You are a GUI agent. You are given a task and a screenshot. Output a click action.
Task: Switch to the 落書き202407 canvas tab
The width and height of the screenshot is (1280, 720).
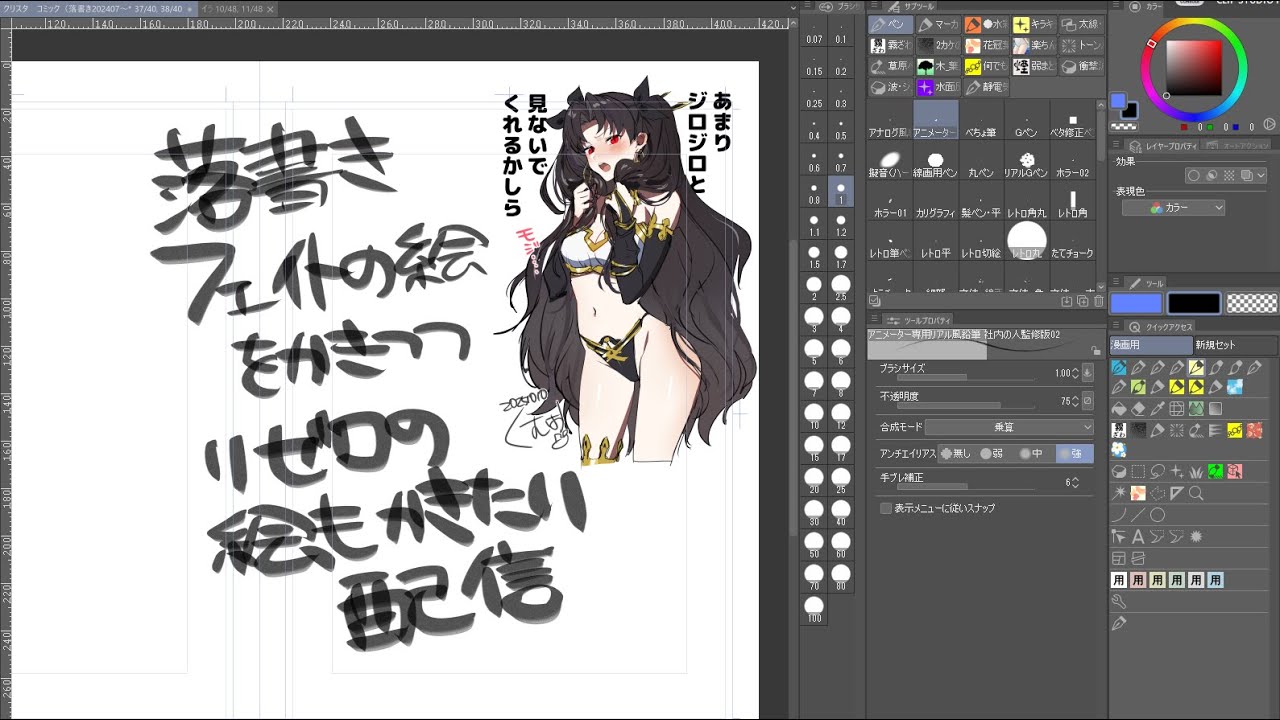(x=98, y=8)
